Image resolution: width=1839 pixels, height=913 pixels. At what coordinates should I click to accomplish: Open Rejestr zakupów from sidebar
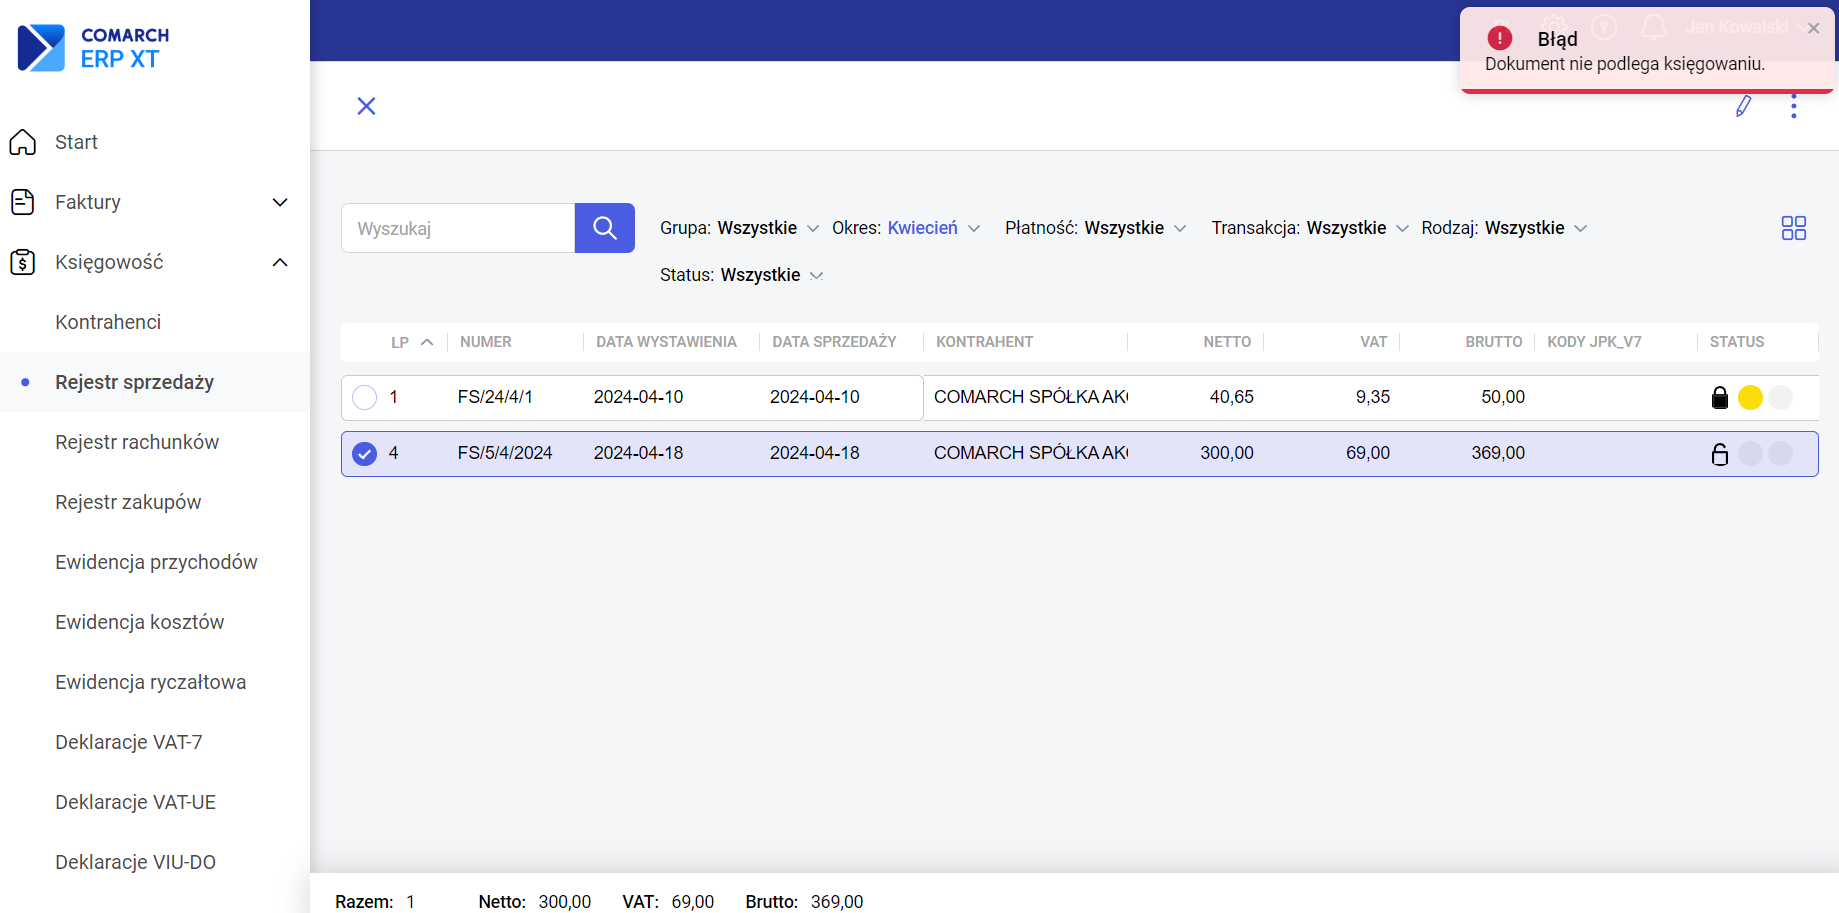click(x=128, y=502)
